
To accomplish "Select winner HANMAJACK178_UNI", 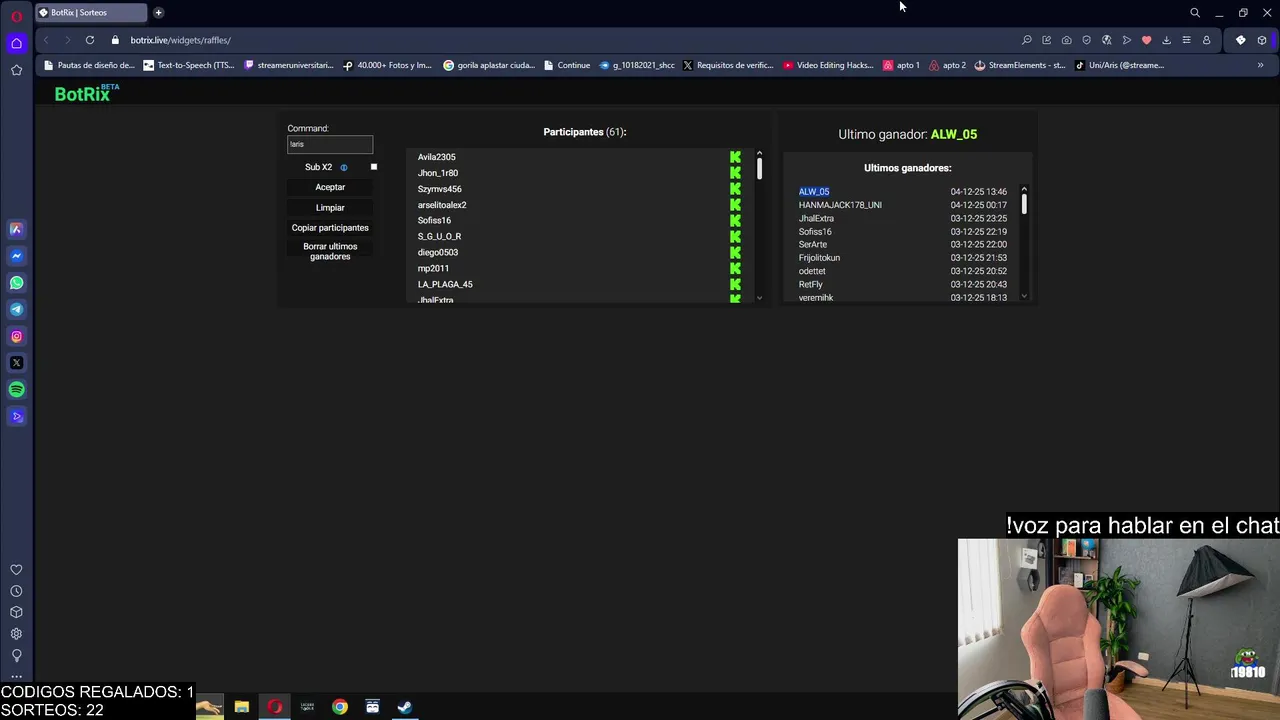I will point(840,205).
